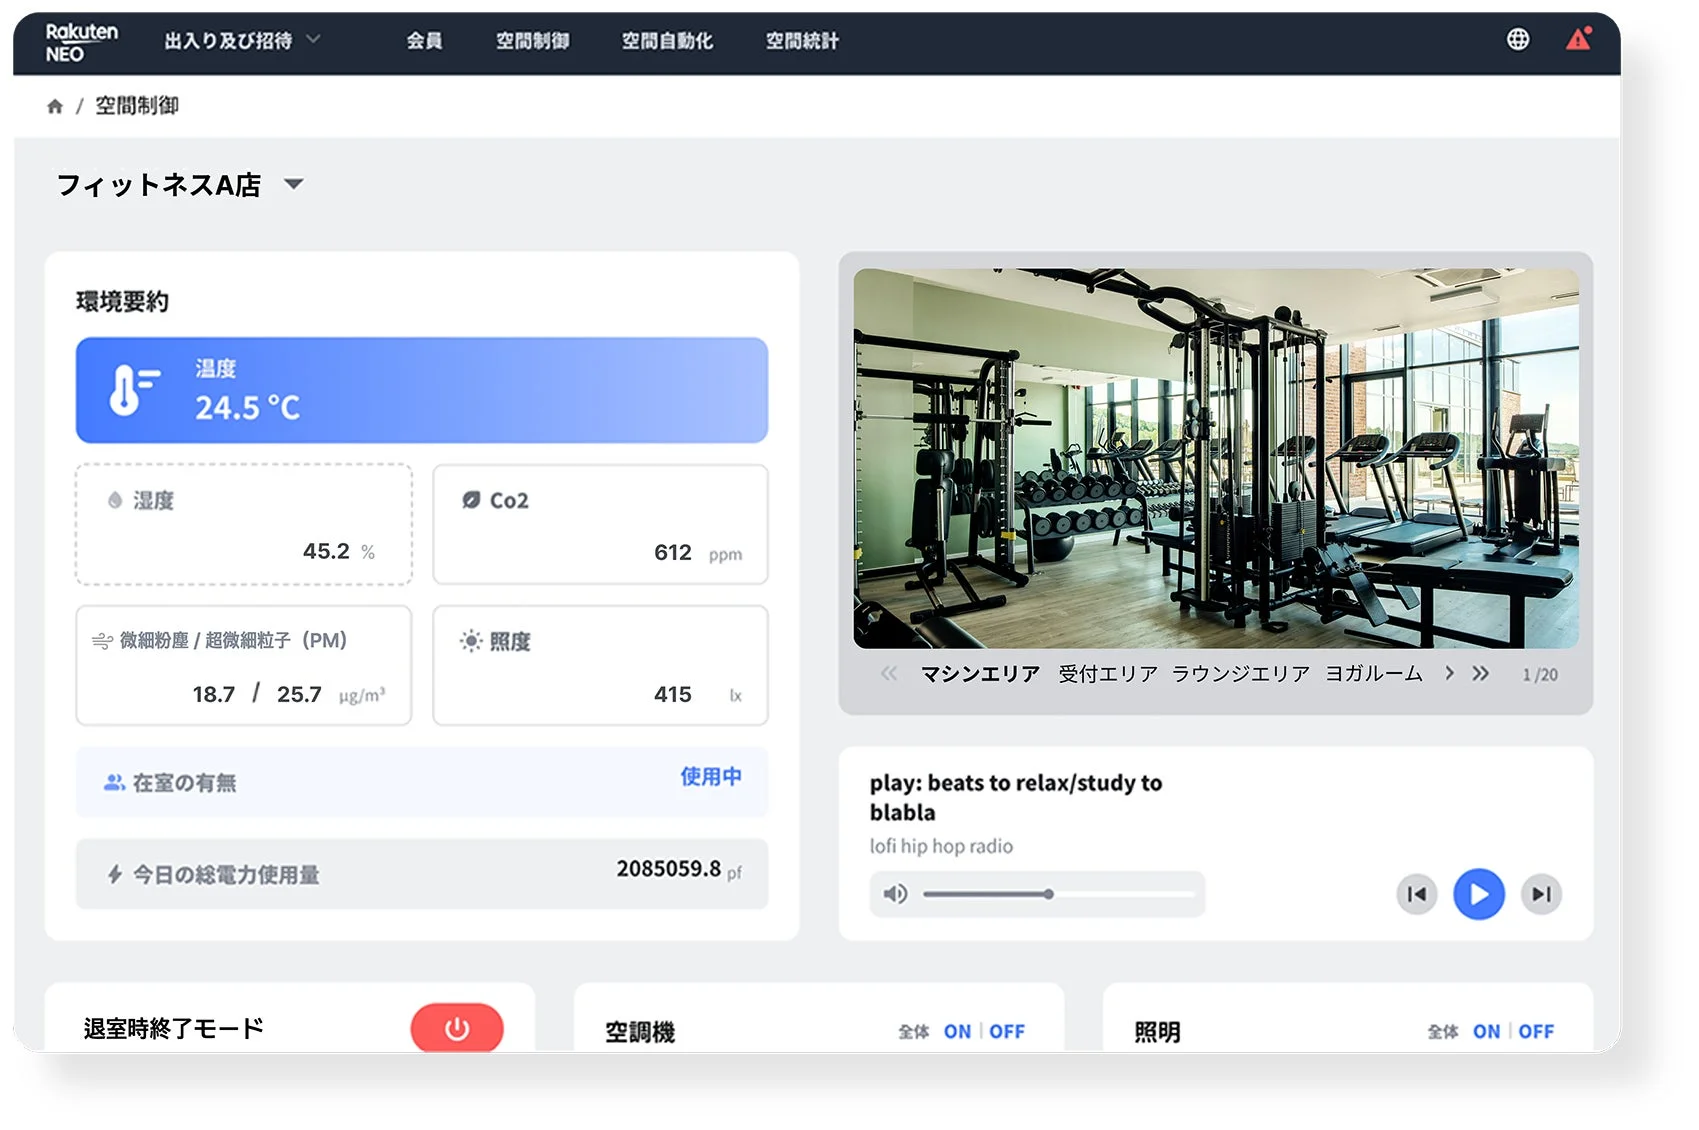The image size is (1699, 1130).
Task: Play the lofi hip hop radio
Action: tap(1479, 894)
